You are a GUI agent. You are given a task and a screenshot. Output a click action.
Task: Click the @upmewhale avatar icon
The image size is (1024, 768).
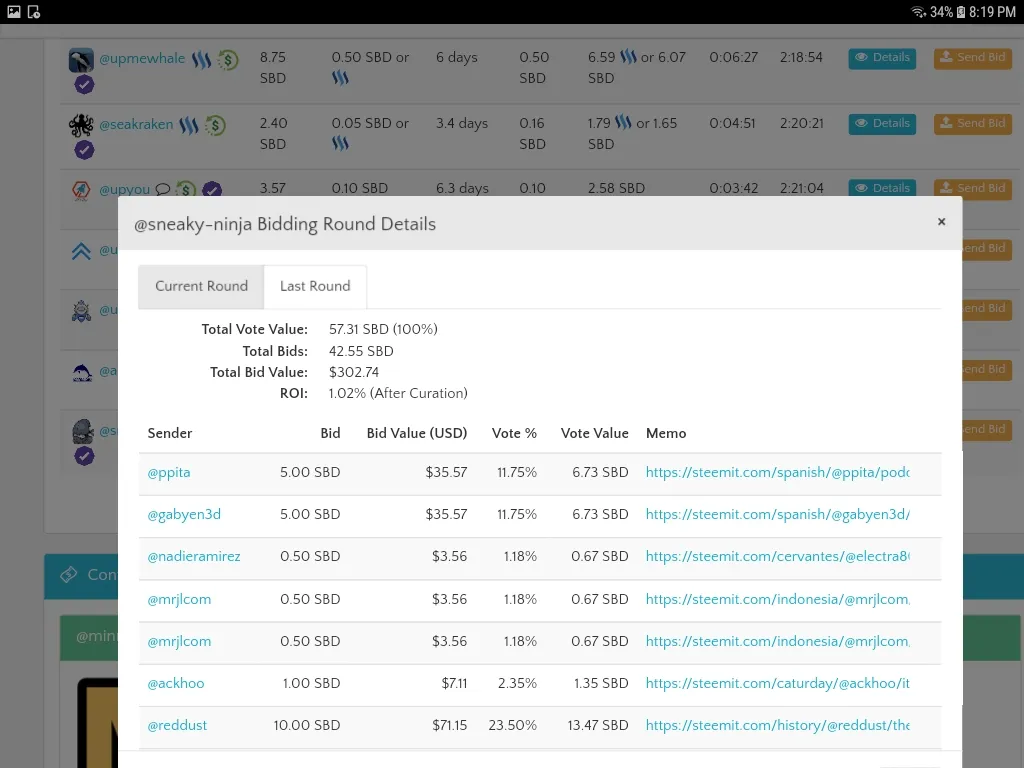pos(81,60)
